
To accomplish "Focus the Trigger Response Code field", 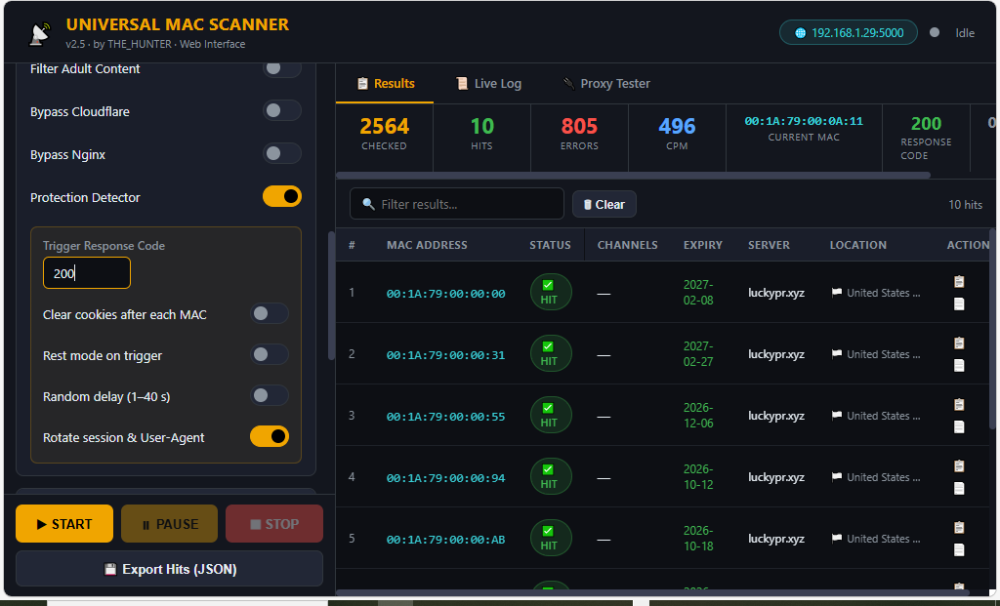I will (x=87, y=273).
